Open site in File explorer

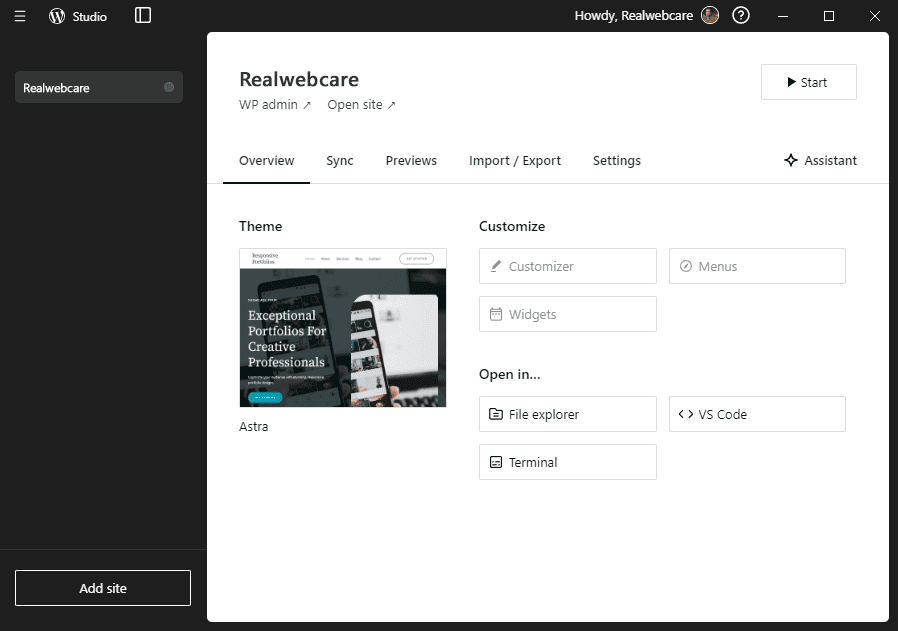point(568,414)
